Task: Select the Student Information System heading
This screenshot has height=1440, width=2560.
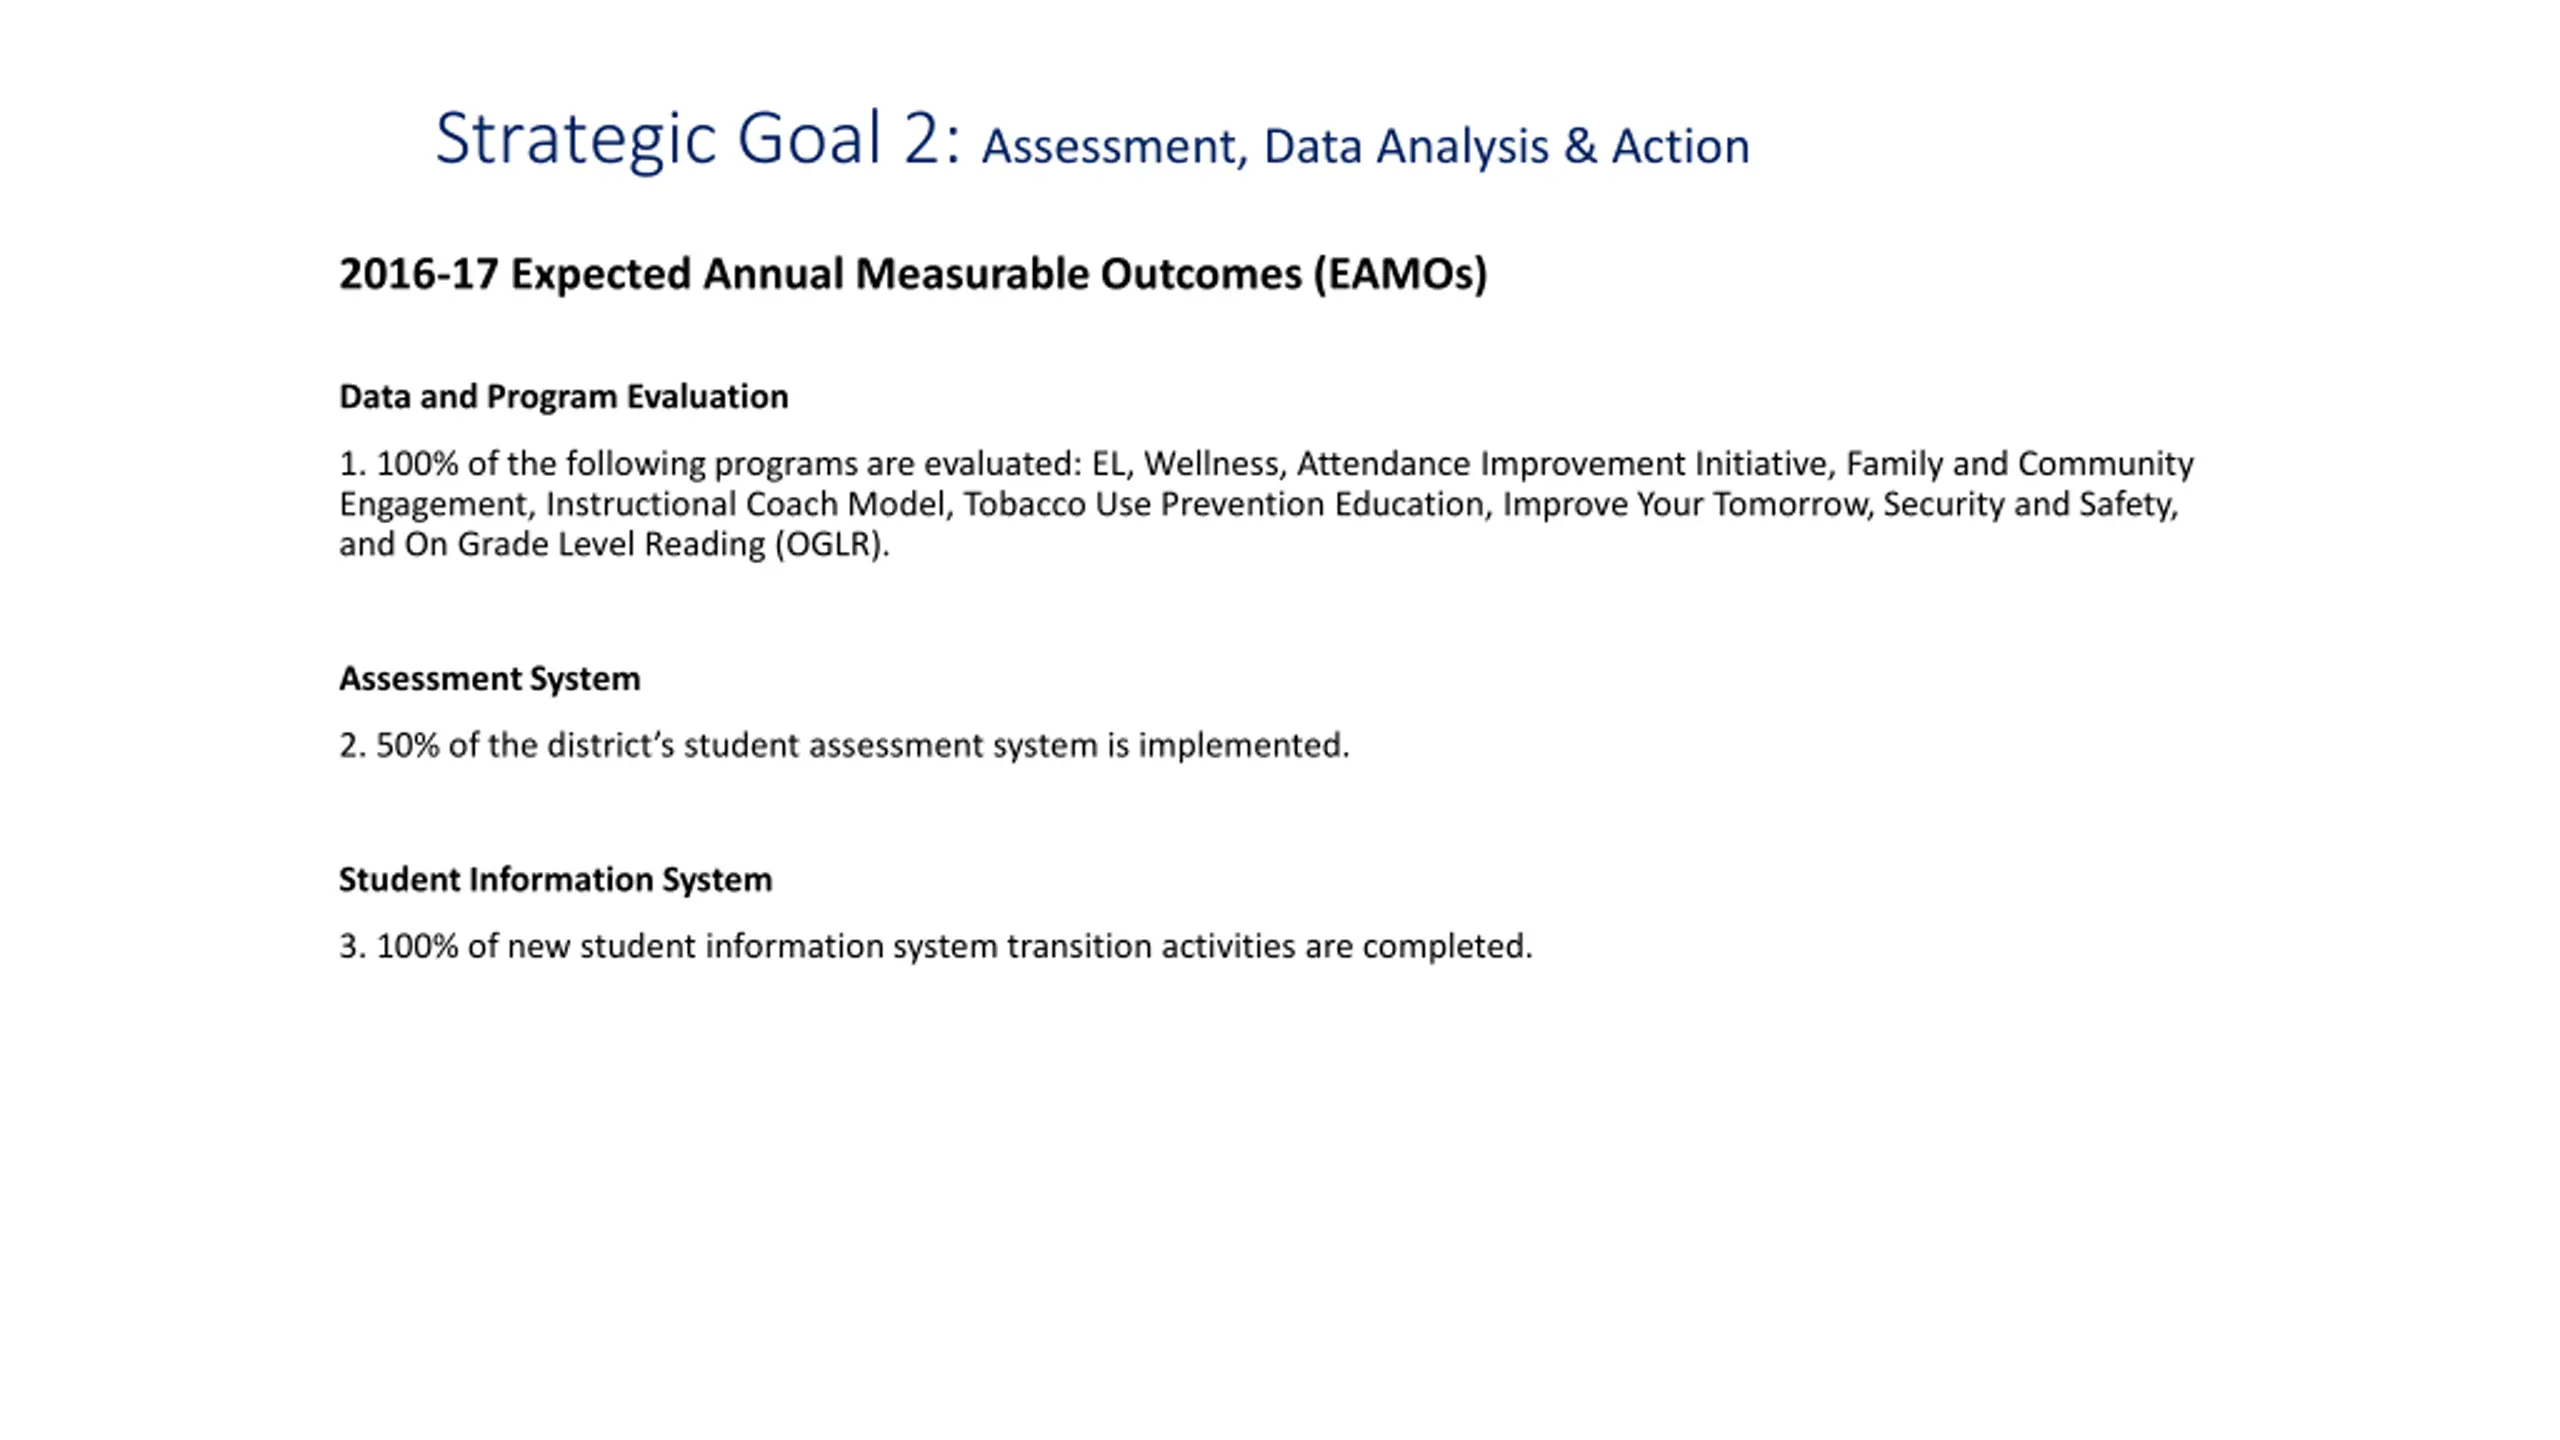Action: click(x=555, y=880)
